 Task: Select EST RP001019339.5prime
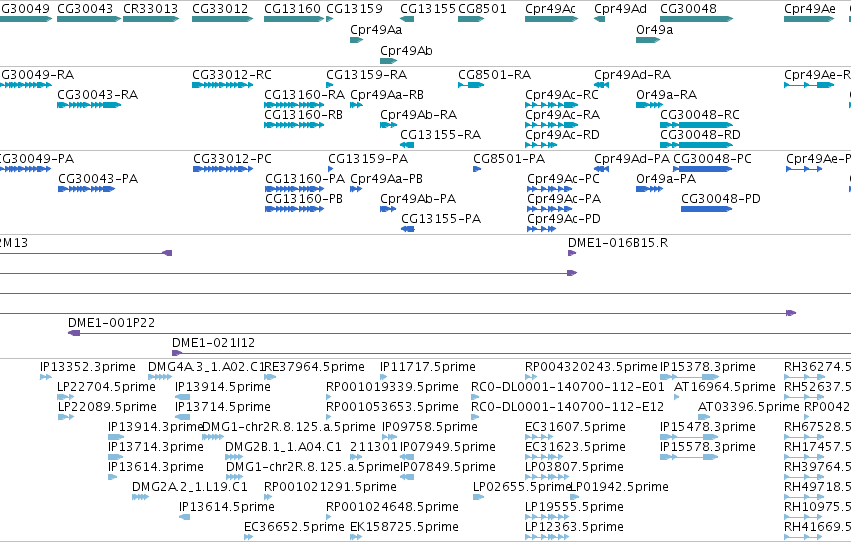[x=329, y=397]
